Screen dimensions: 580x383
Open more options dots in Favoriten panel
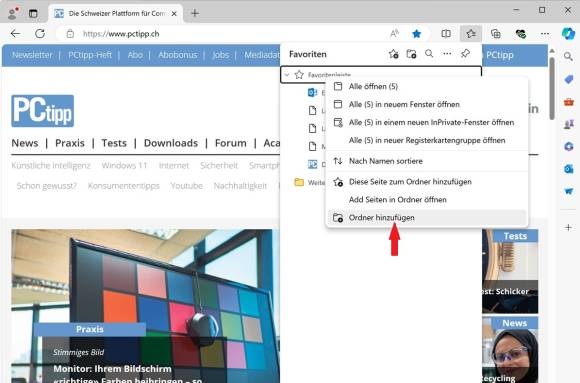tap(447, 54)
